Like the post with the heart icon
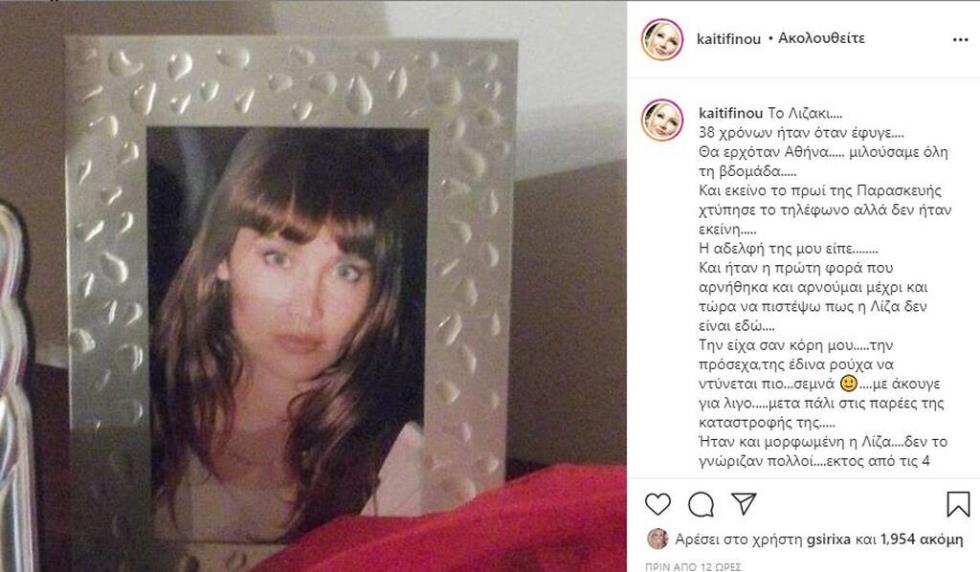 (x=658, y=504)
